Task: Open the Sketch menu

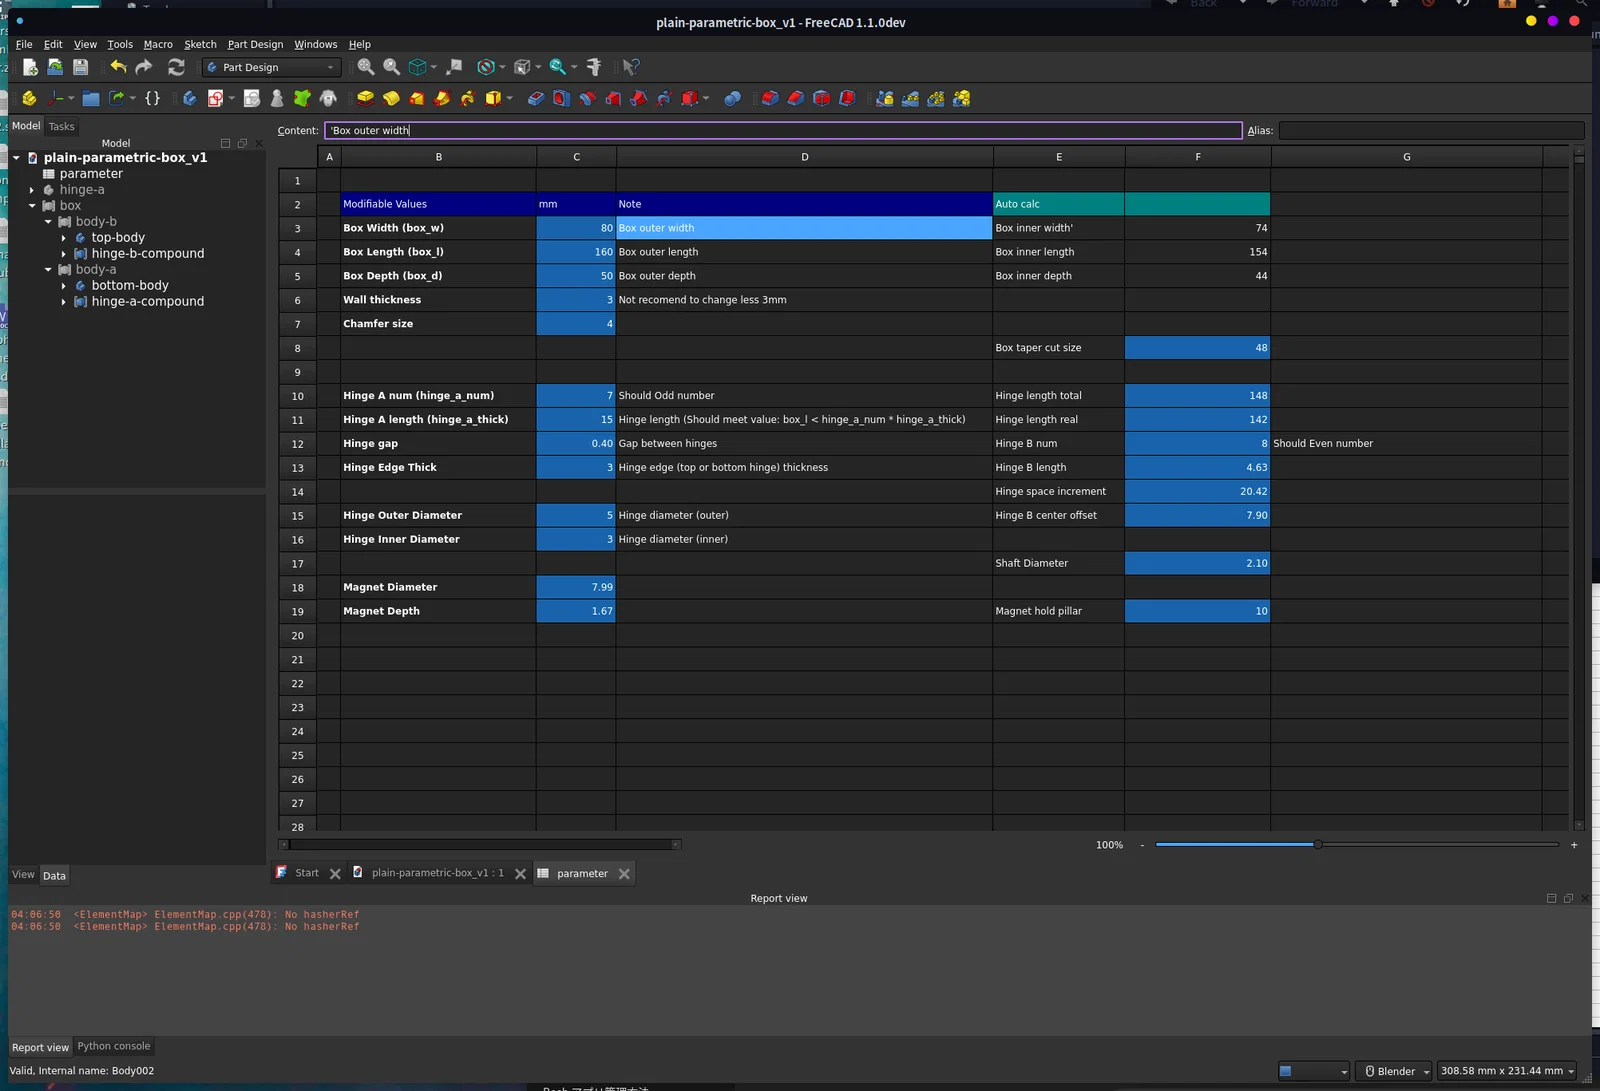Action: pyautogui.click(x=200, y=44)
